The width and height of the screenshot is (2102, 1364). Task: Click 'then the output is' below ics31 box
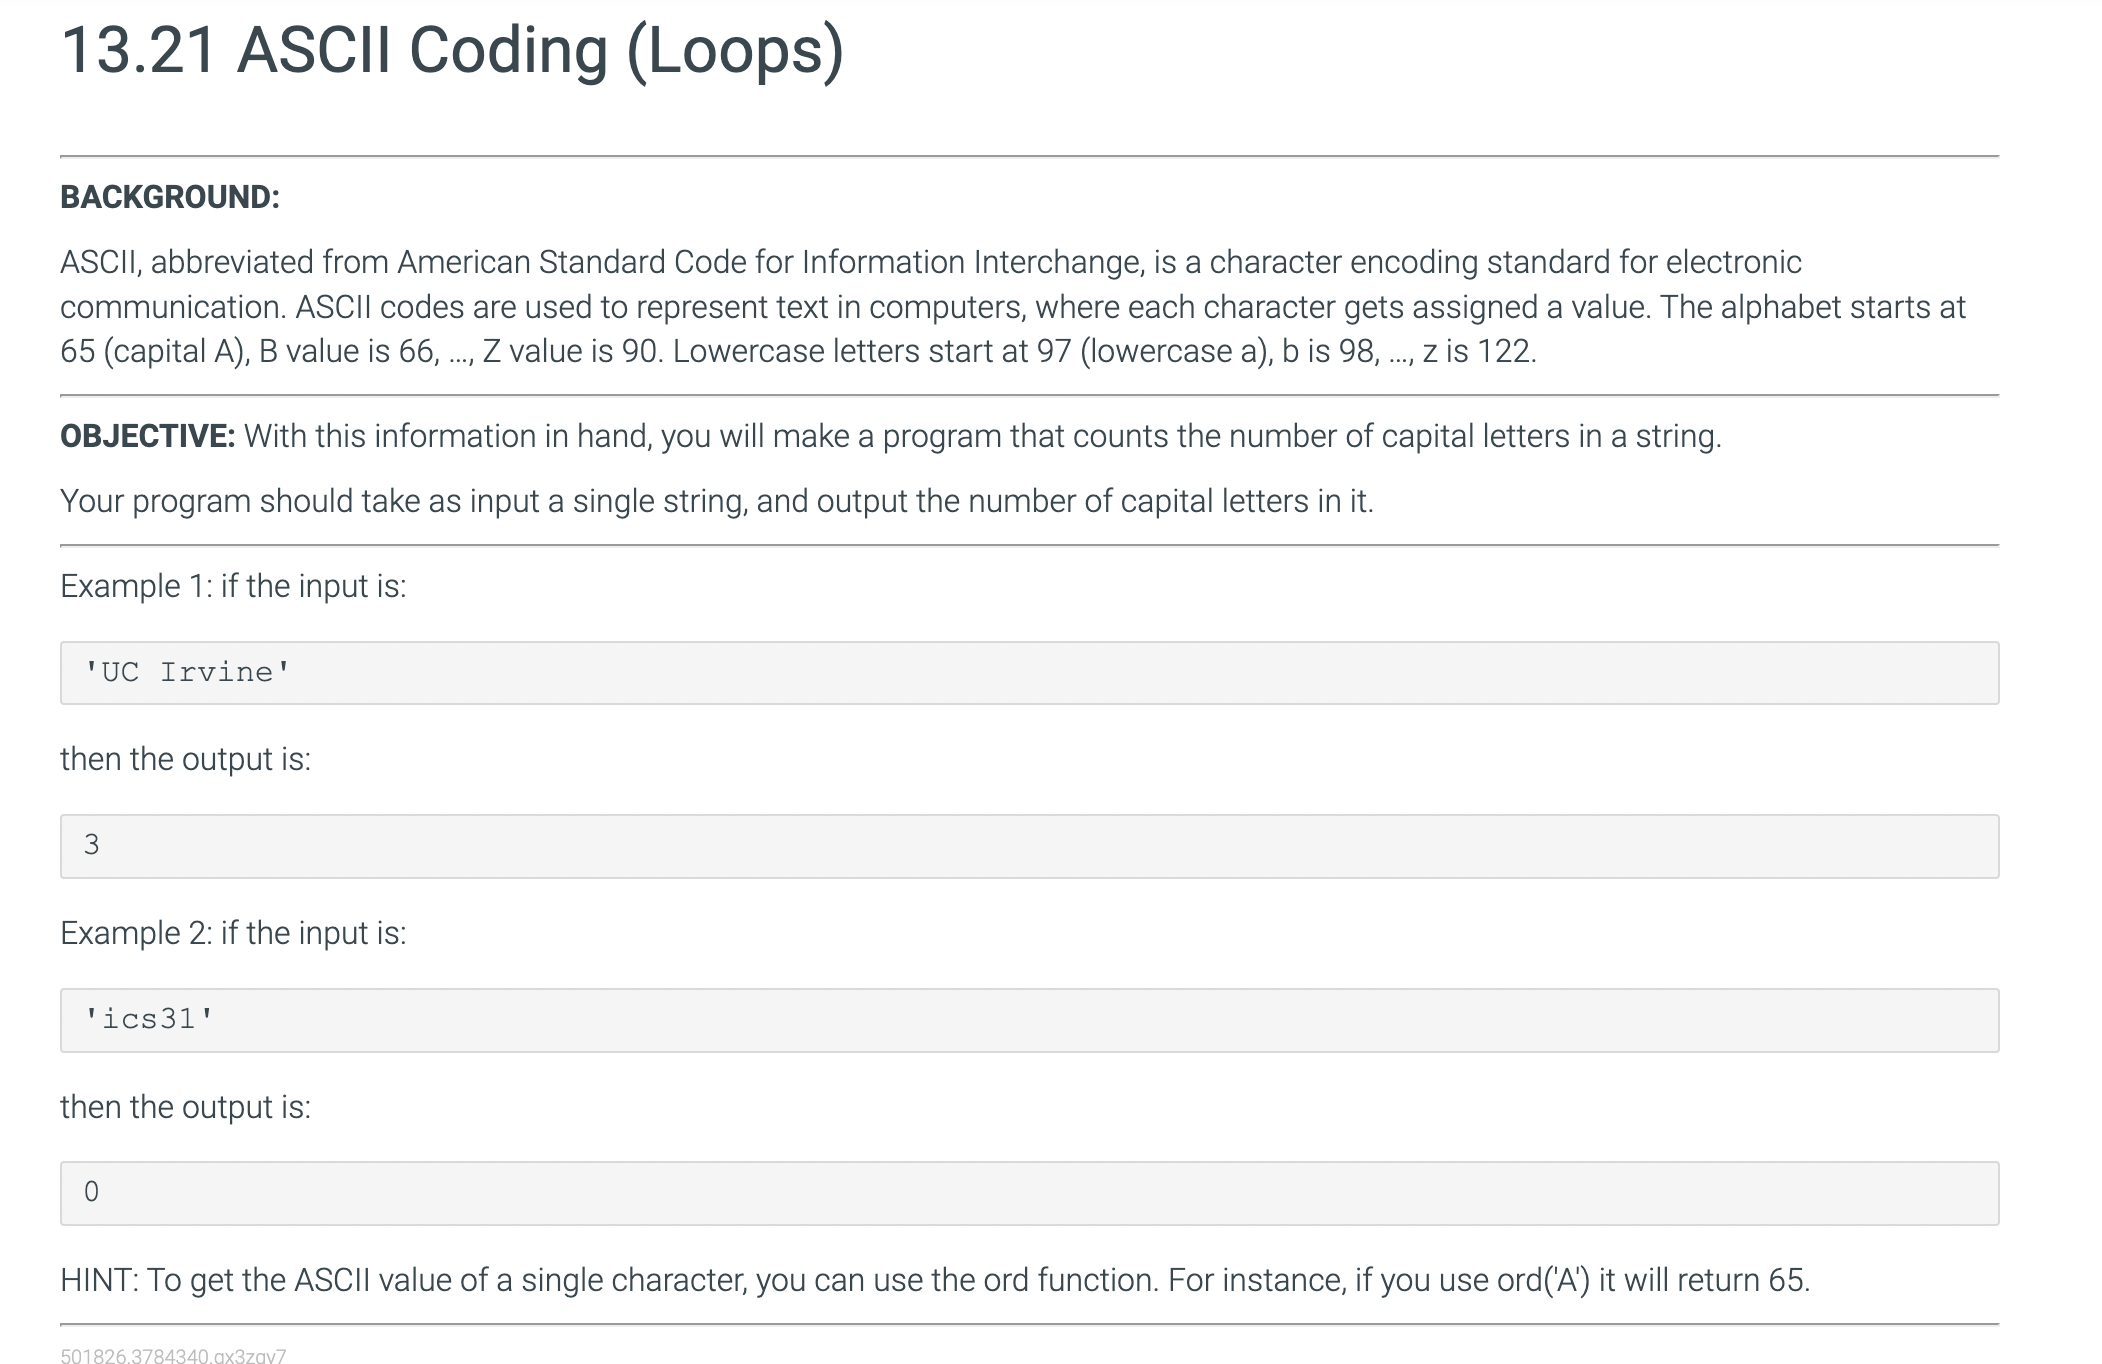pyautogui.click(x=185, y=1107)
